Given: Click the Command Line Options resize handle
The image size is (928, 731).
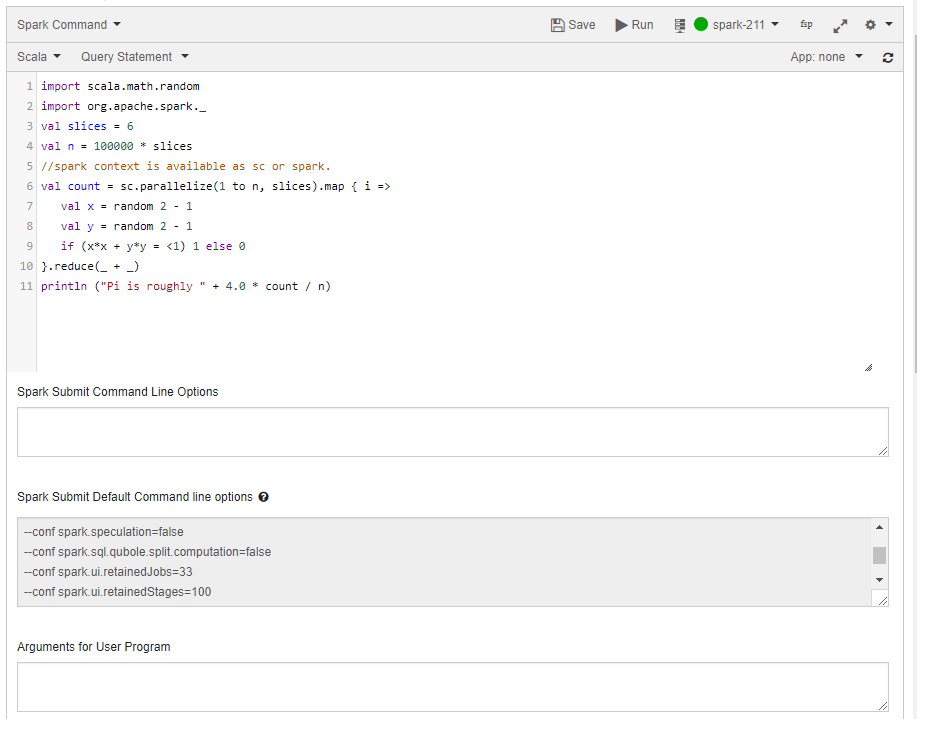Looking at the screenshot, I should [x=883, y=451].
